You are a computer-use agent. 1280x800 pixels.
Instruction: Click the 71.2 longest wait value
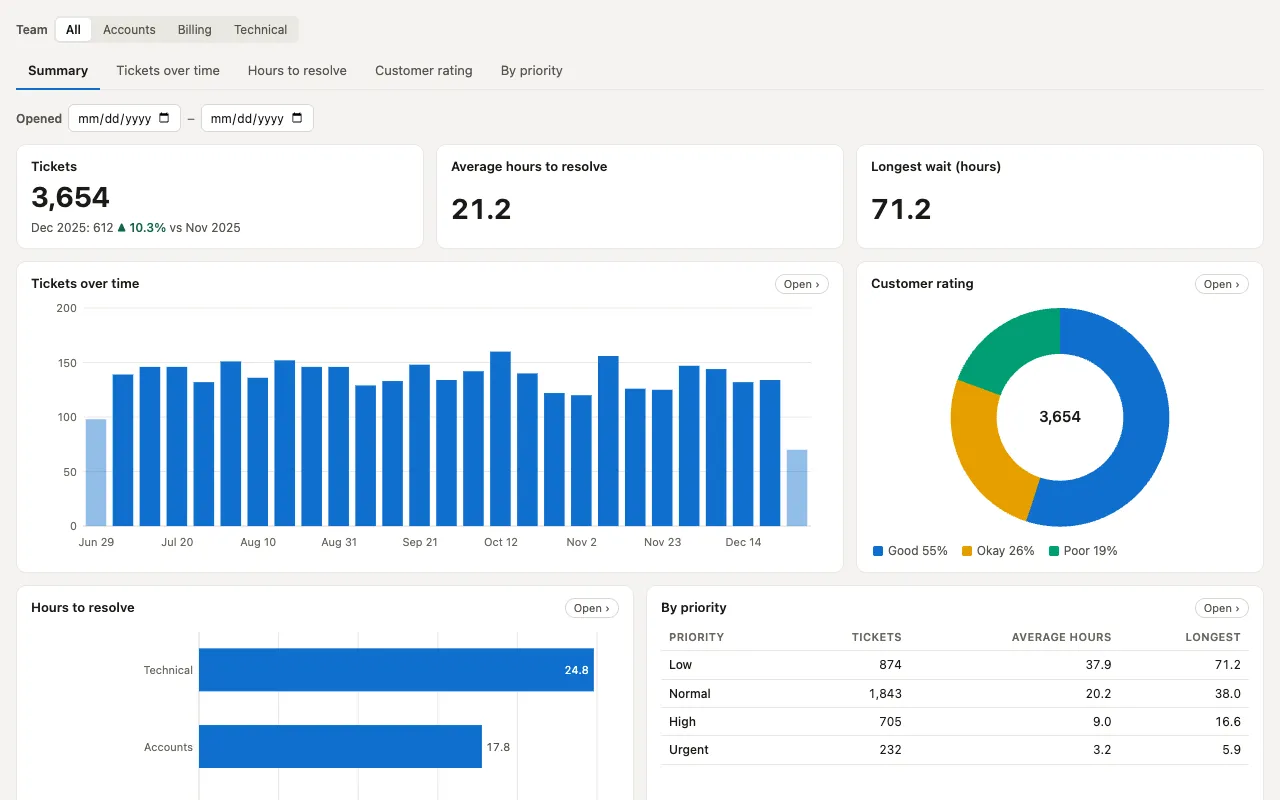tap(901, 209)
